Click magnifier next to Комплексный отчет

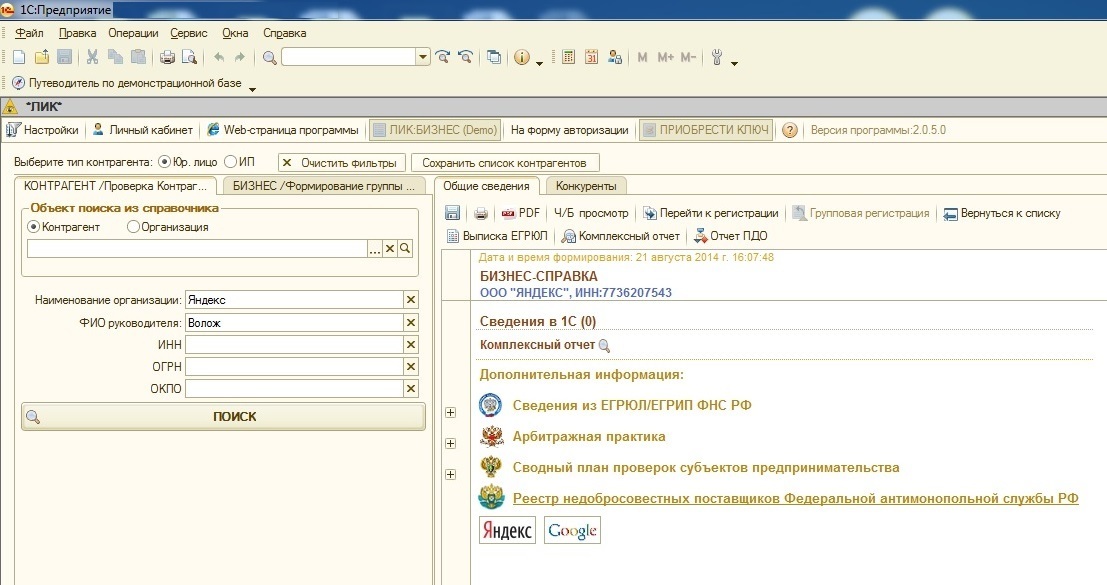pyautogui.click(x=603, y=346)
